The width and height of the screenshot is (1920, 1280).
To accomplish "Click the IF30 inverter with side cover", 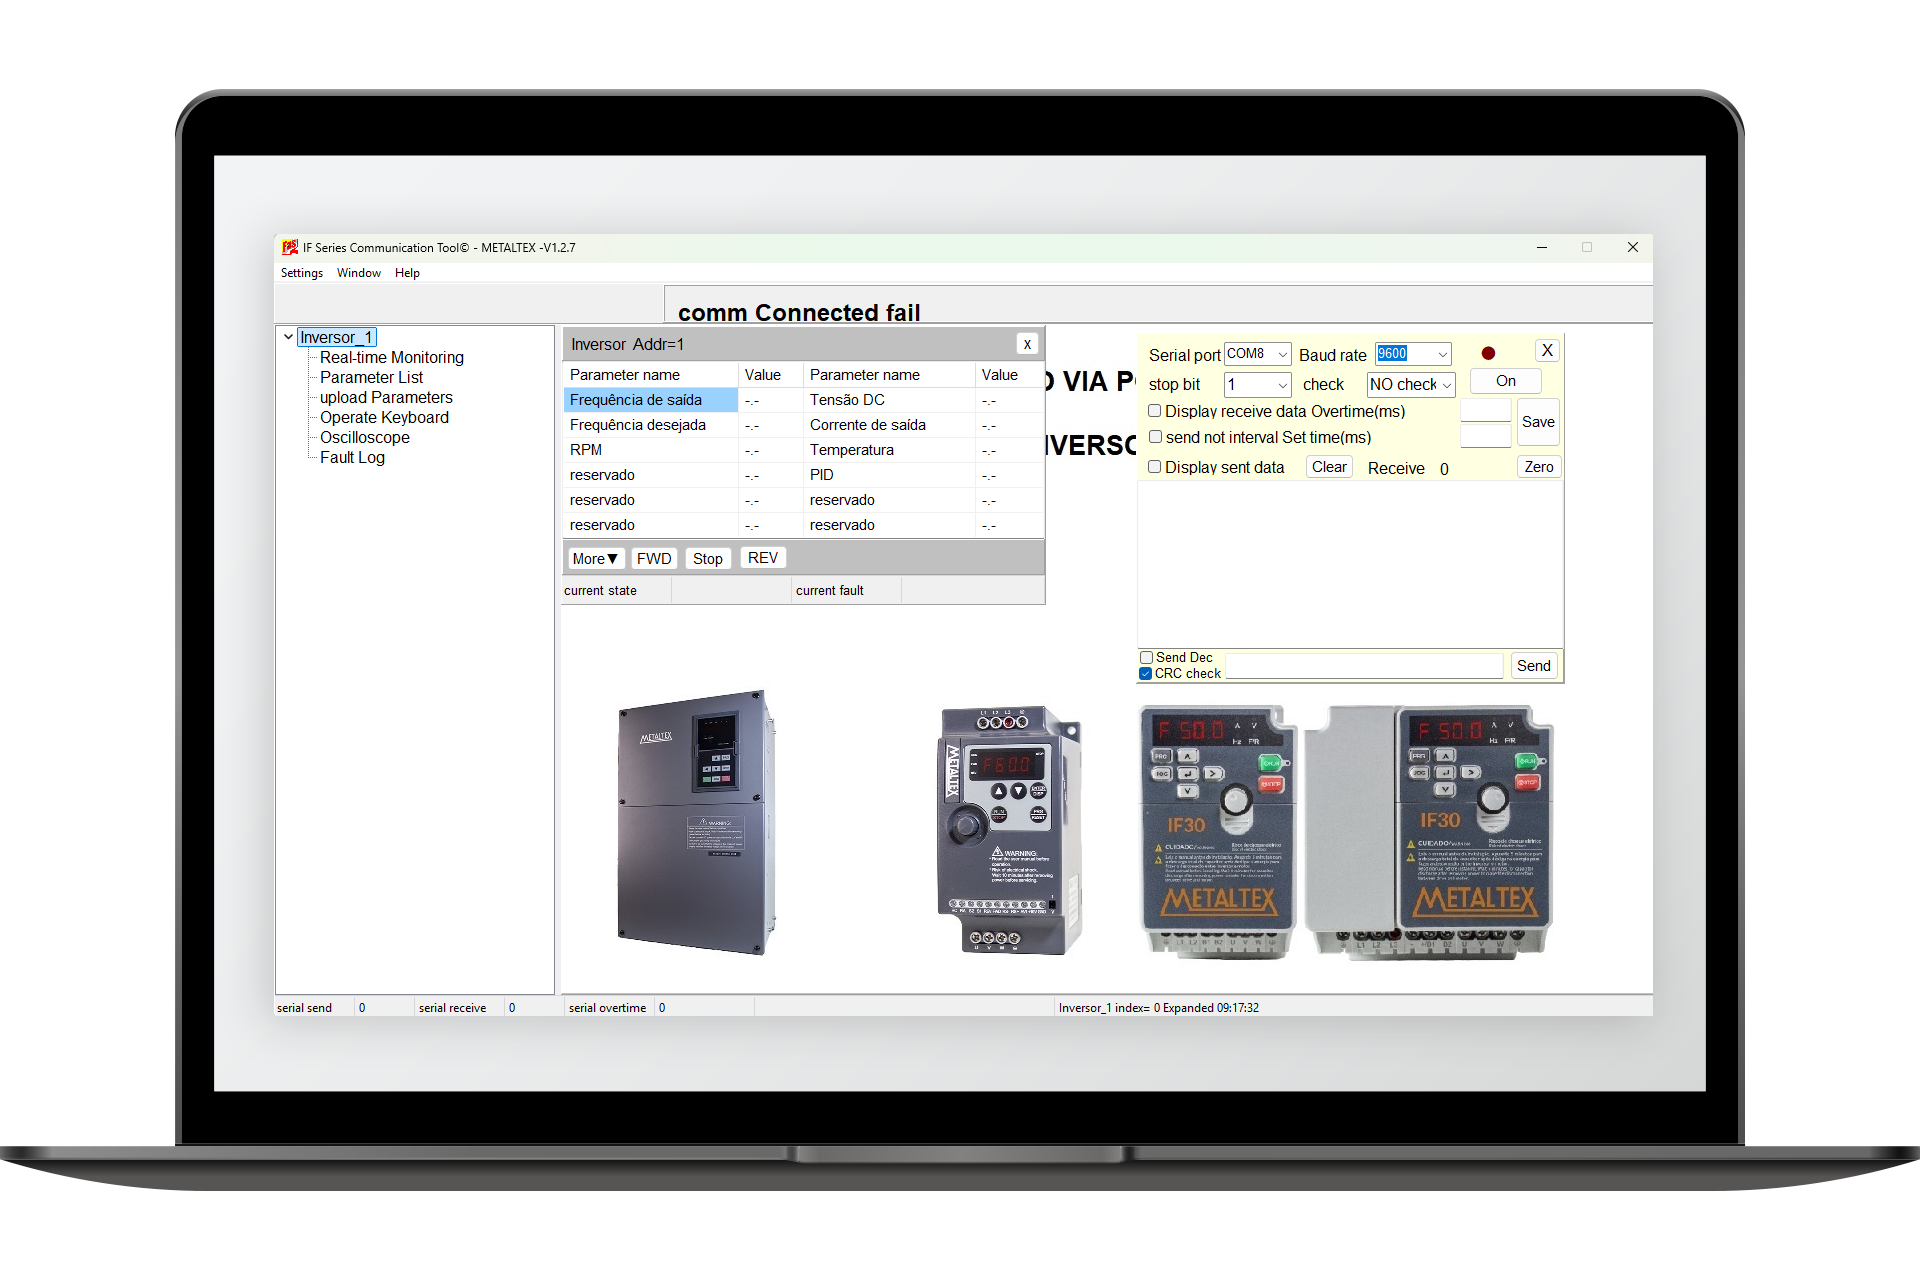I will 1430,832.
